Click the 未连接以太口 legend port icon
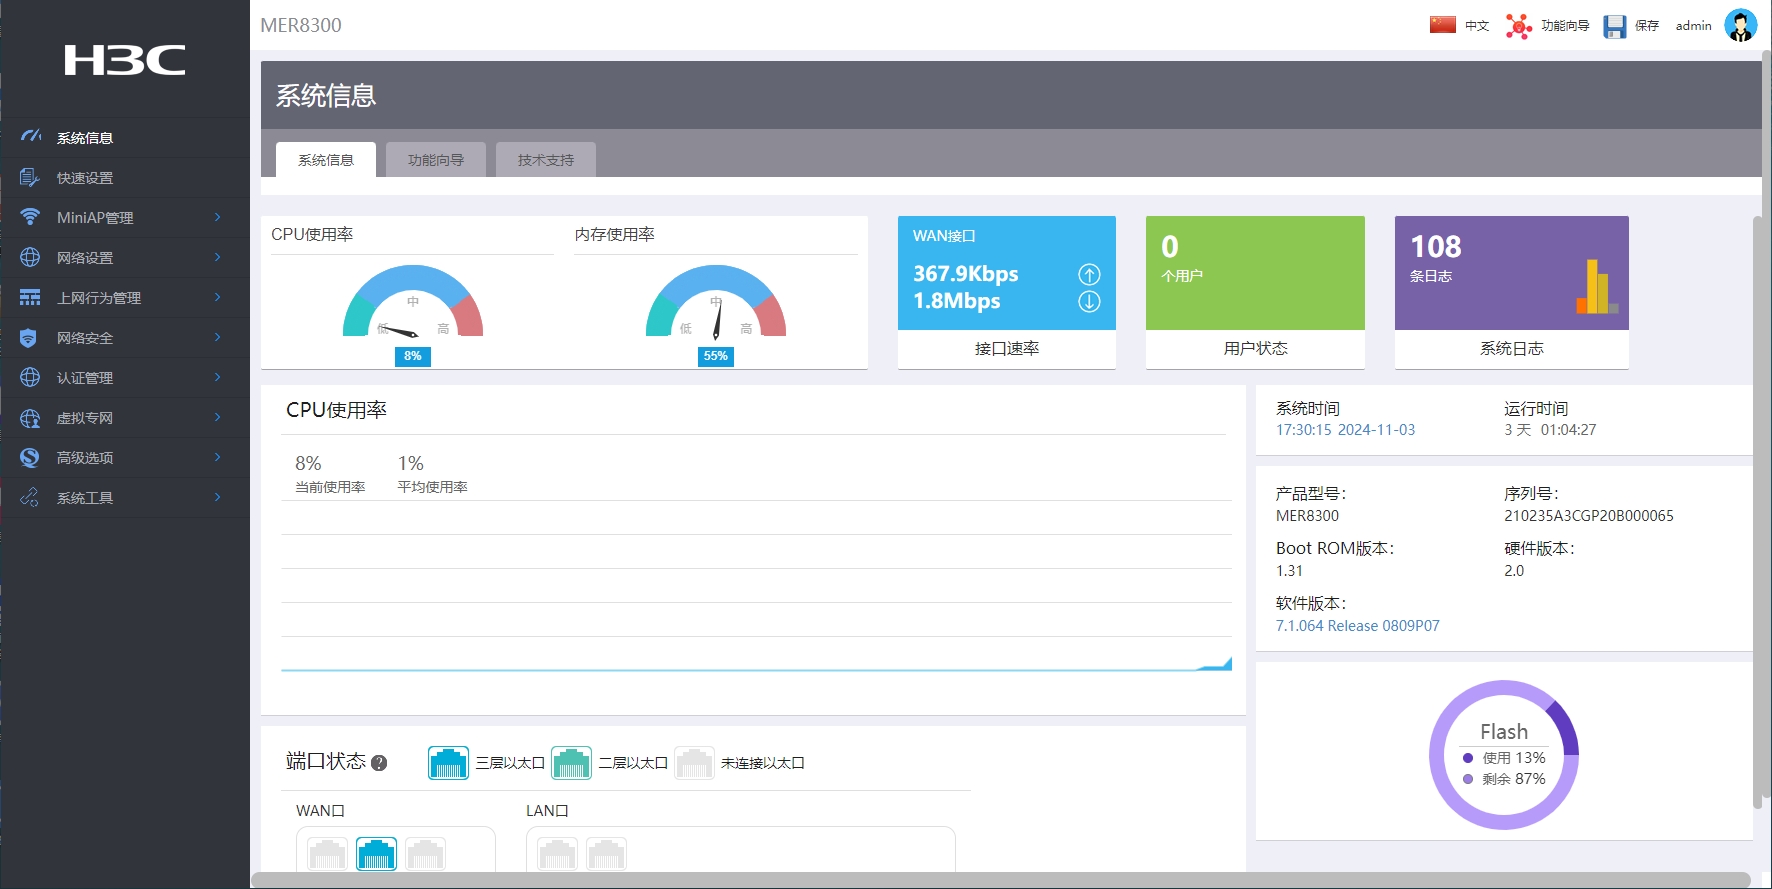1772x889 pixels. click(694, 763)
